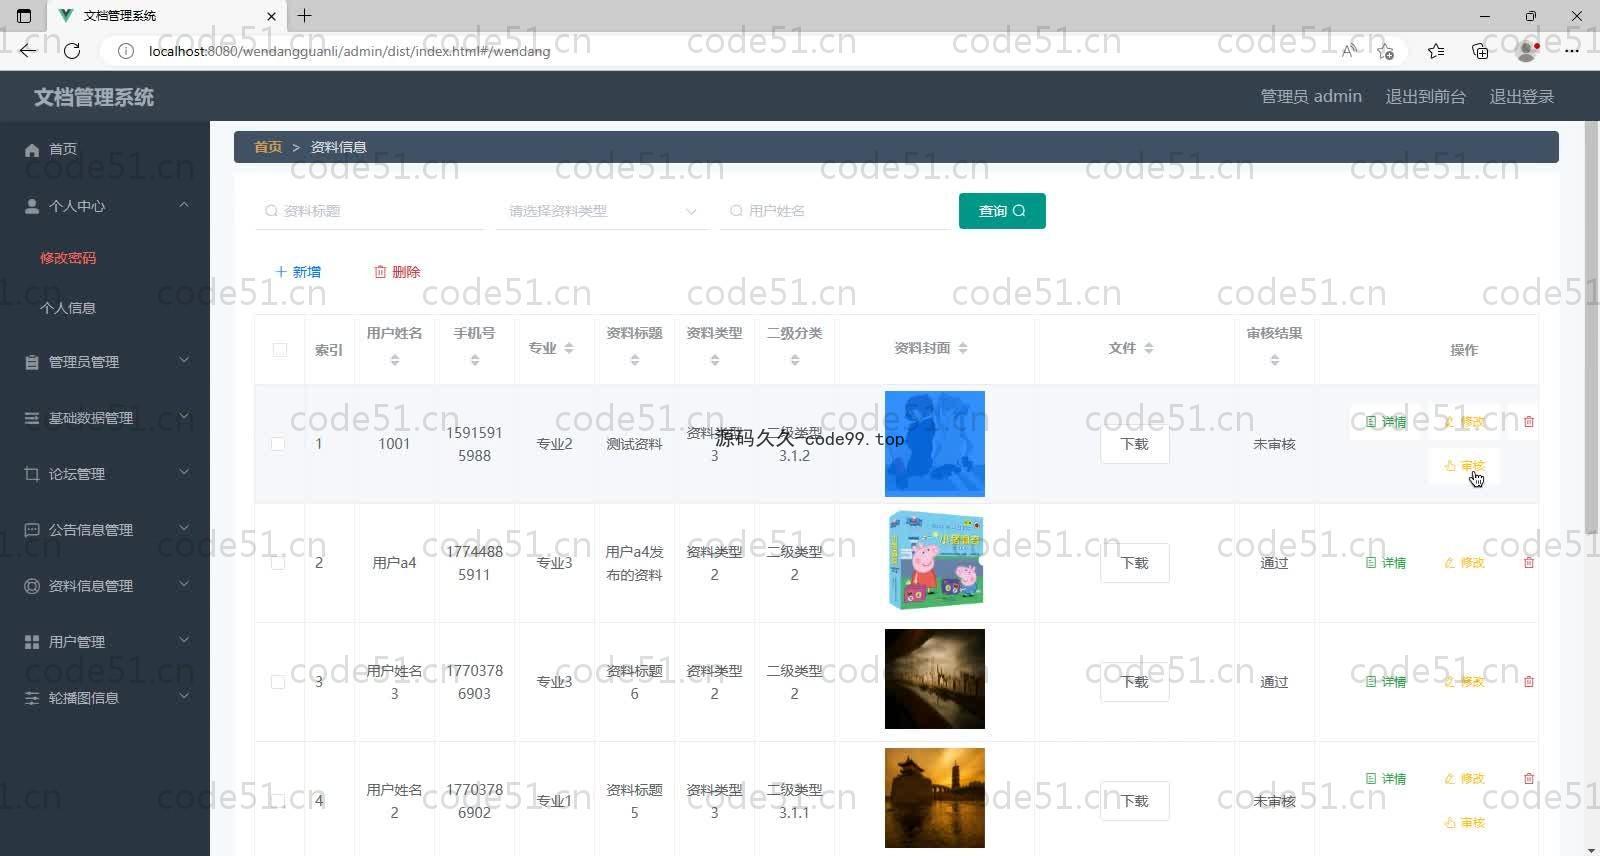Image resolution: width=1600 pixels, height=856 pixels.
Task: Expand the 论坛管理 chevron
Action: [184, 473]
